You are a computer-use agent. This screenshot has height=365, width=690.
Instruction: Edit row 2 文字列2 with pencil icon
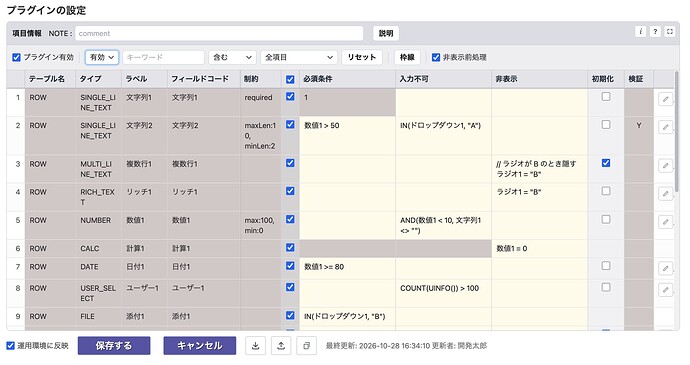pyautogui.click(x=665, y=127)
